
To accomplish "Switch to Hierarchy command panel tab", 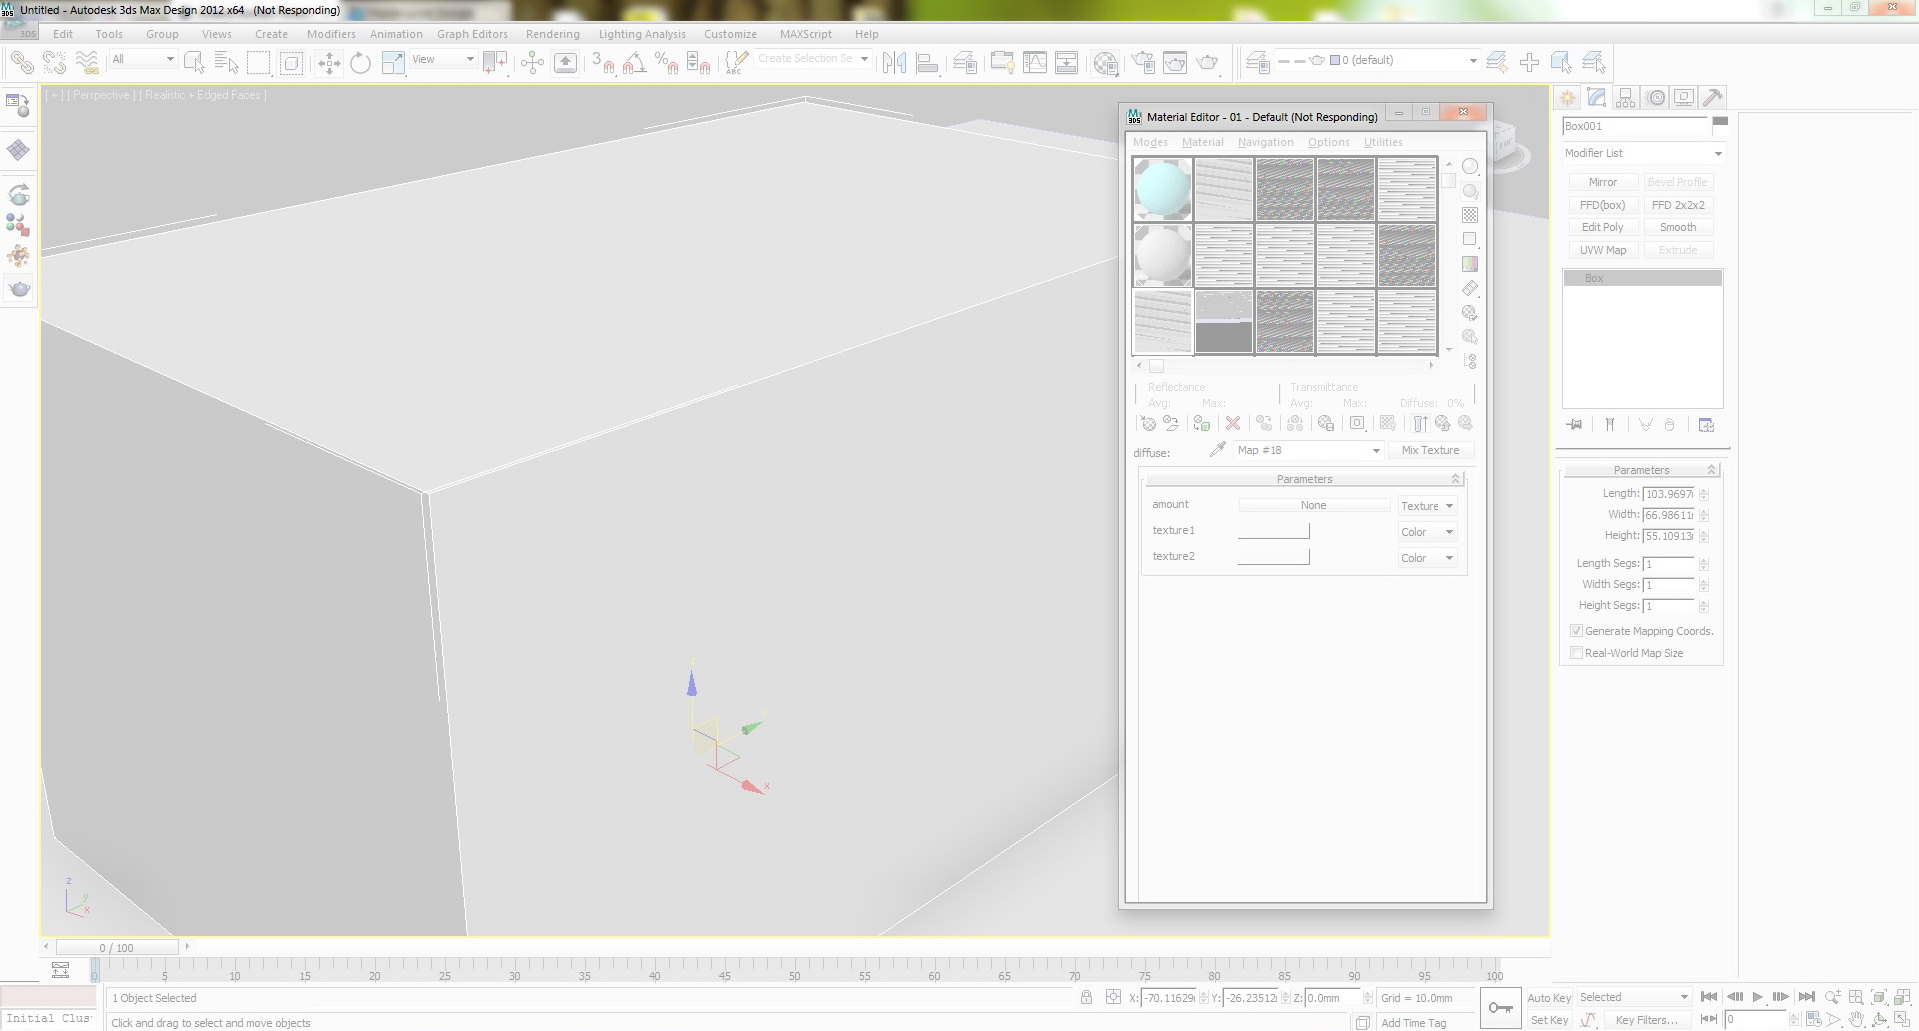I will (1626, 98).
